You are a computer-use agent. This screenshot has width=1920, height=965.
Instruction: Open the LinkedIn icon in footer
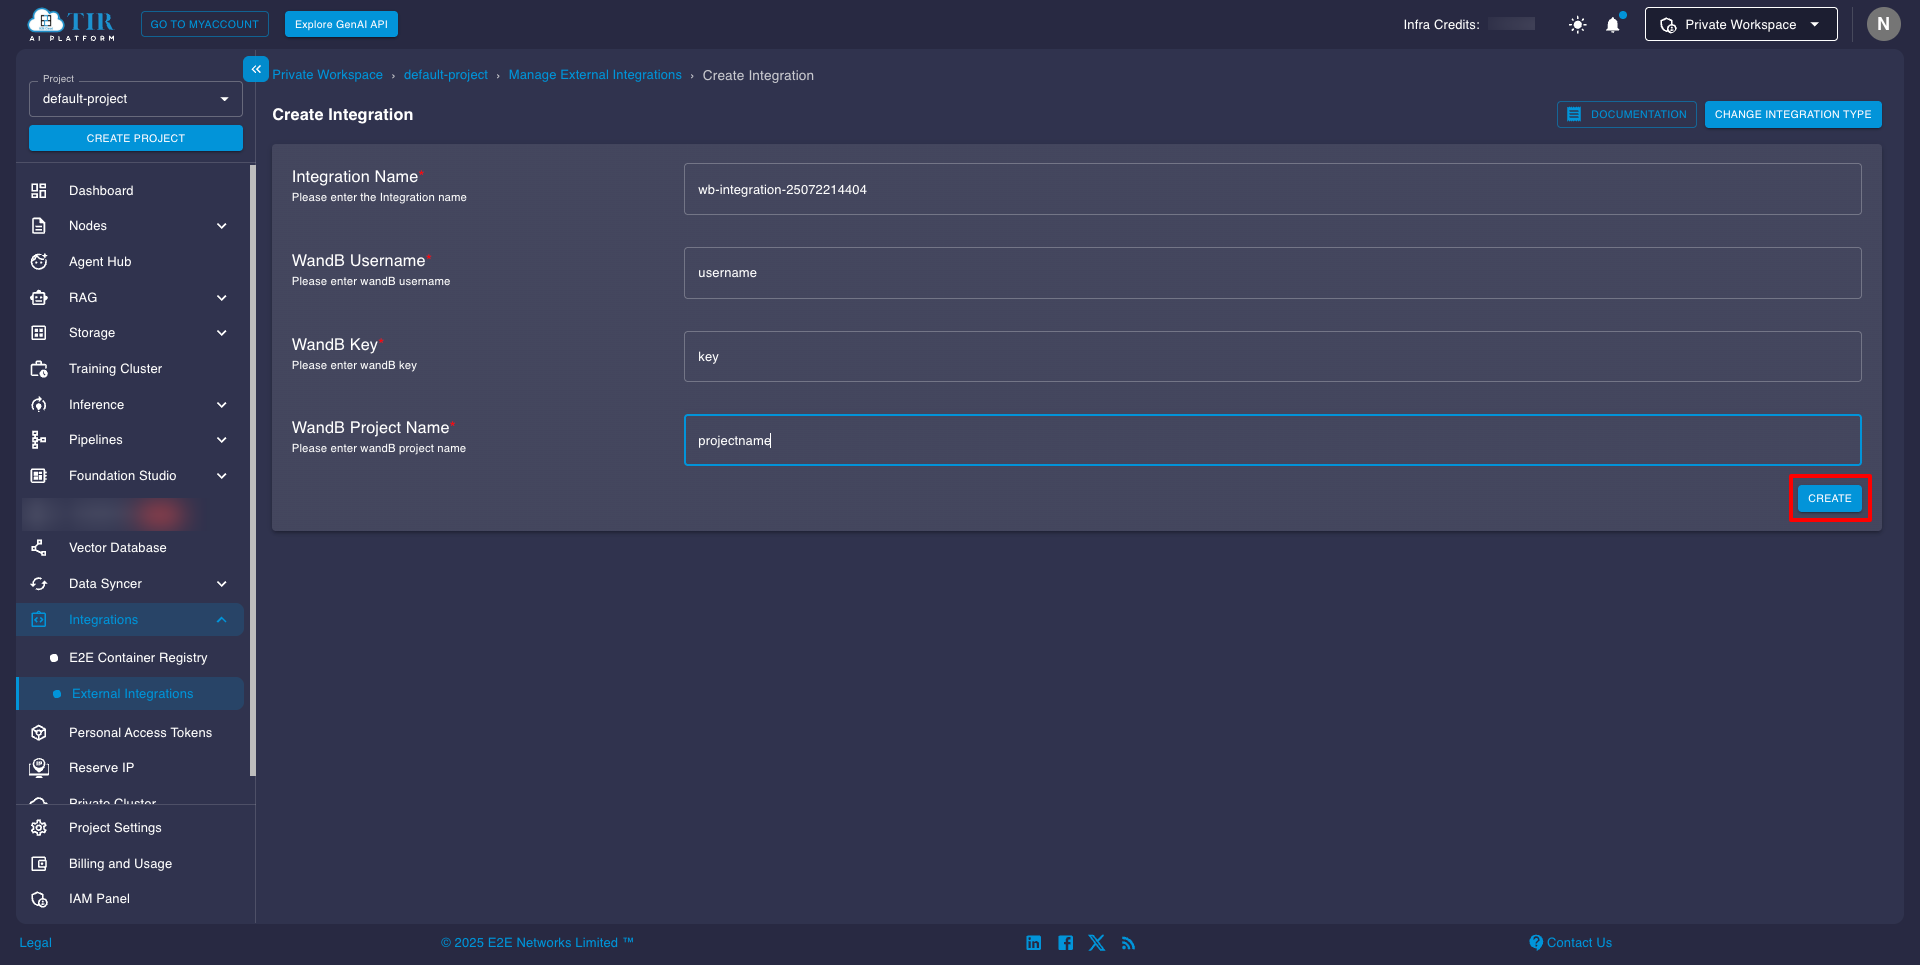pyautogui.click(x=1033, y=943)
